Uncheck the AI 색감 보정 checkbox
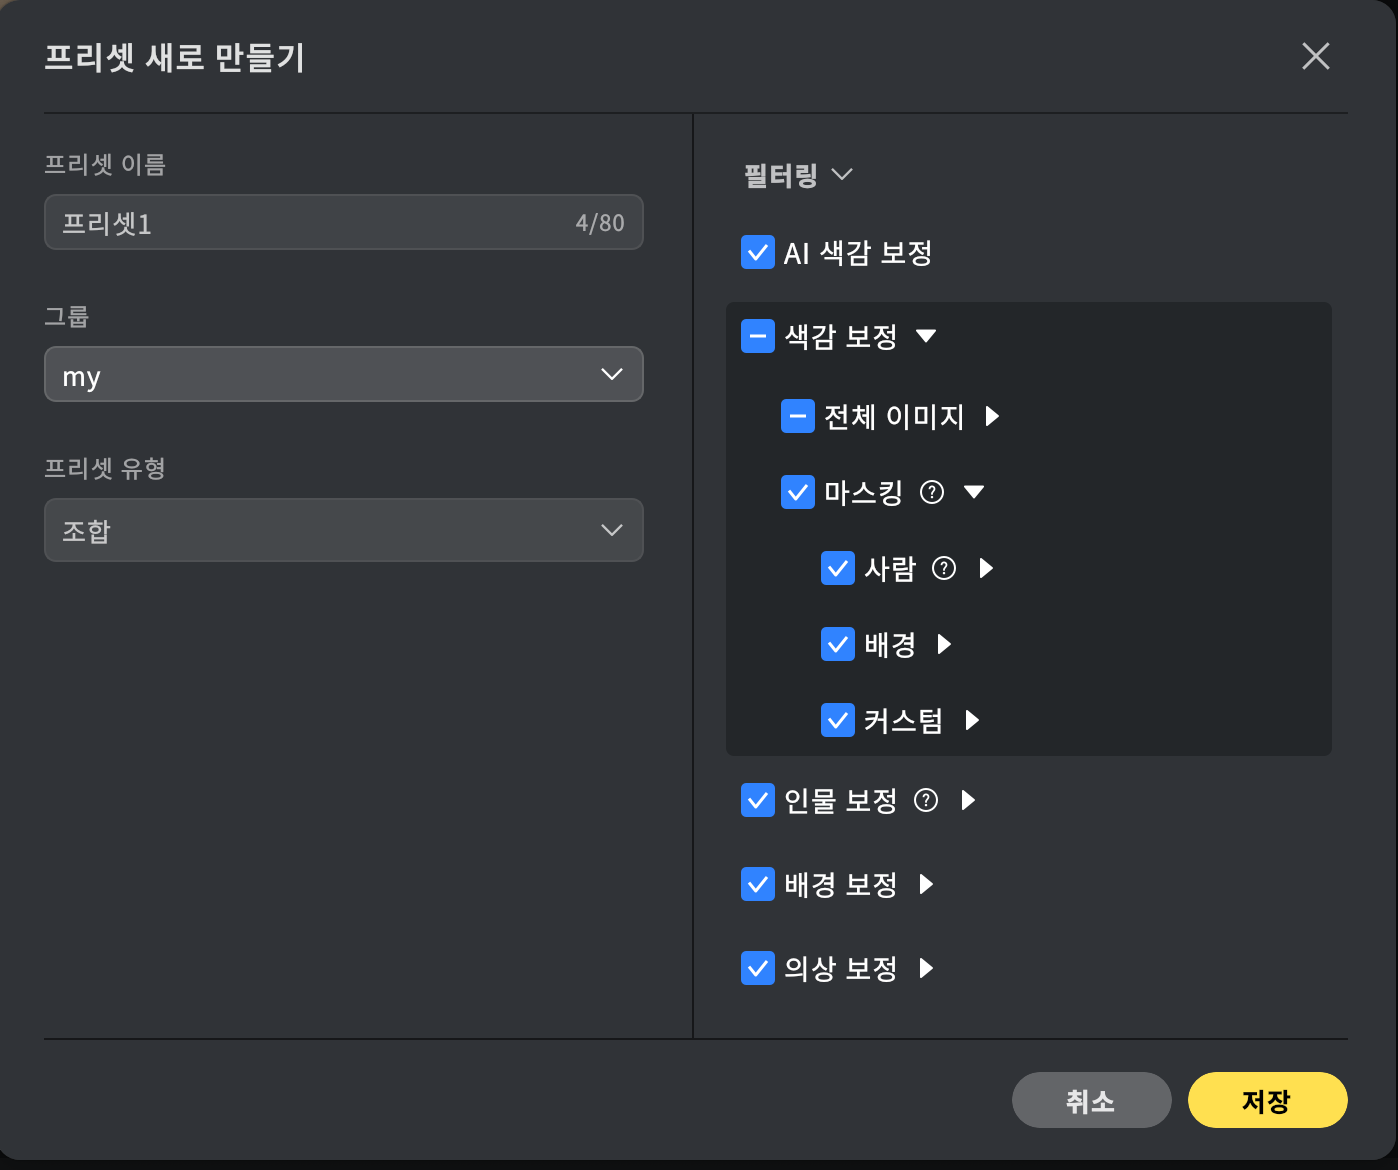 (758, 252)
